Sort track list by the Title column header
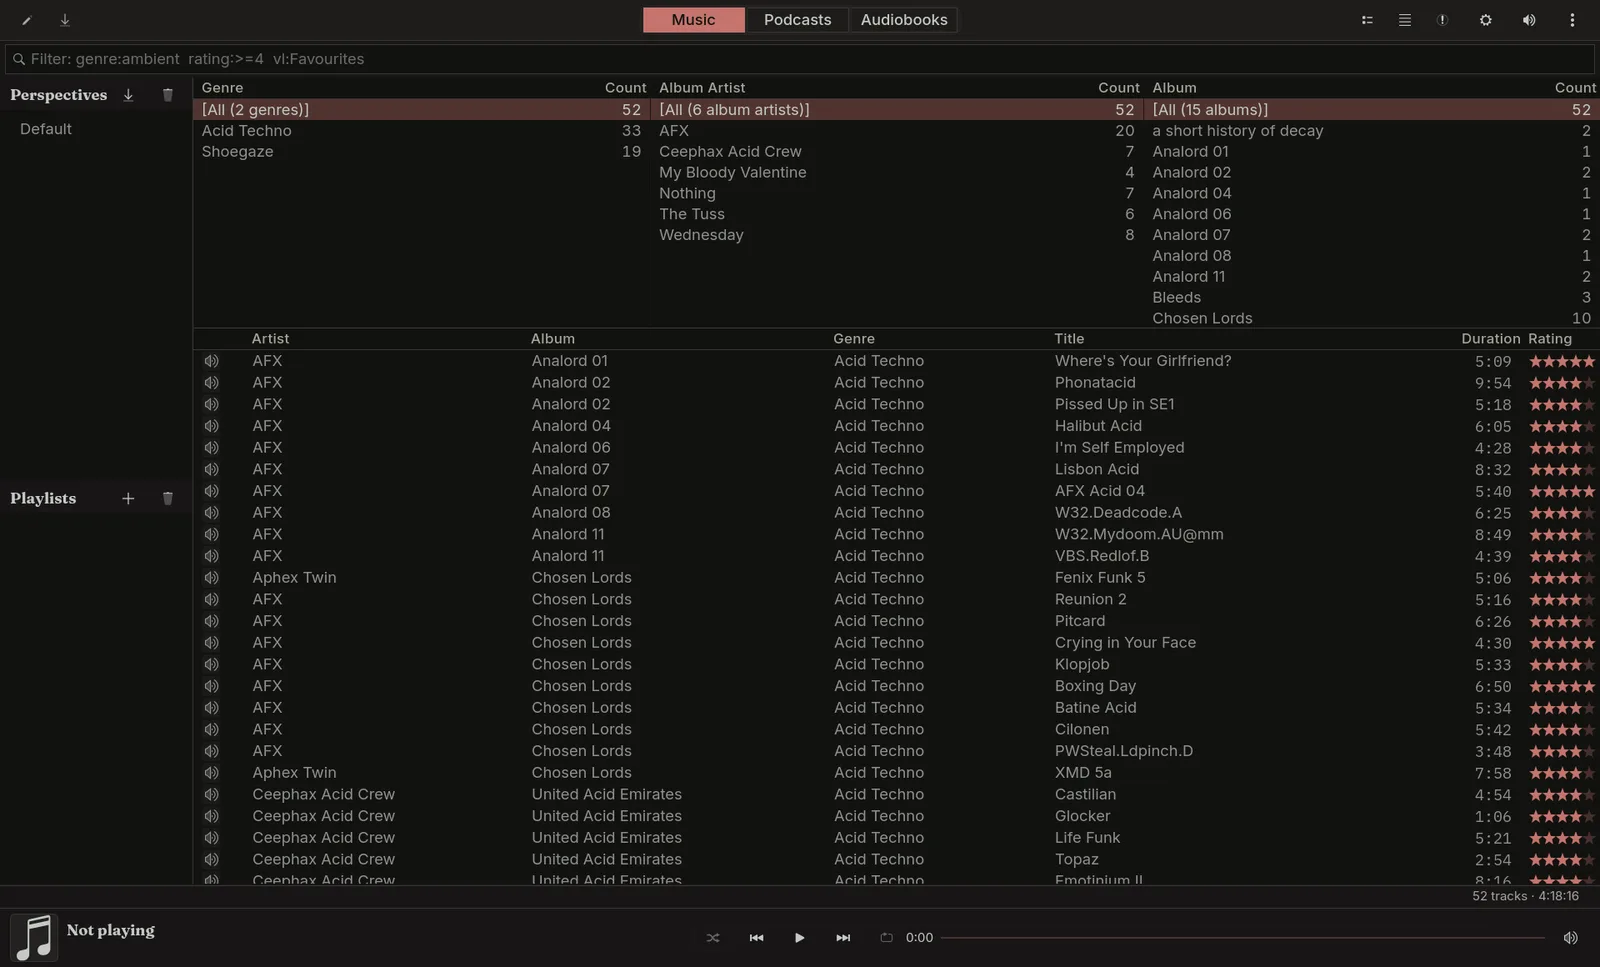 [1069, 339]
